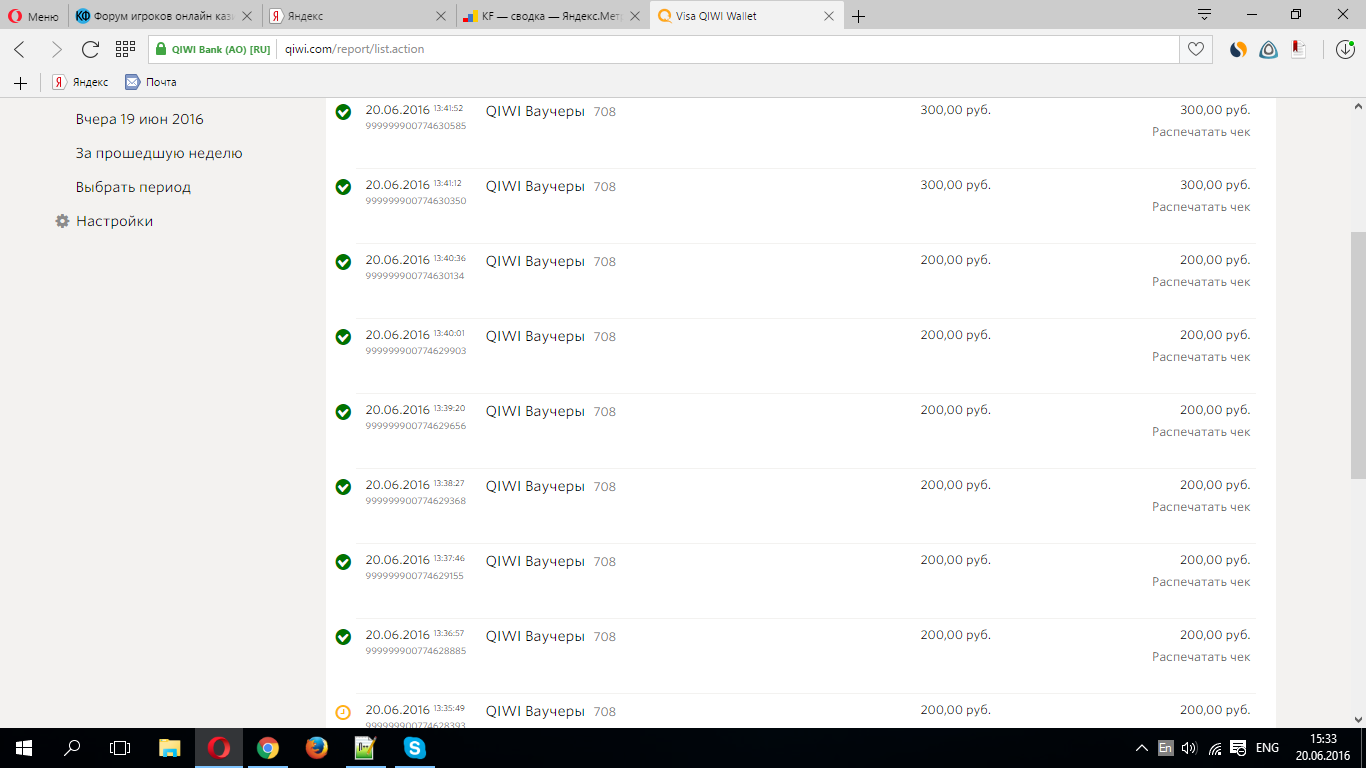1366x768 pixels.
Task: Open QIWI Ваучеры entry at 13:40:01
Action: (x=535, y=336)
